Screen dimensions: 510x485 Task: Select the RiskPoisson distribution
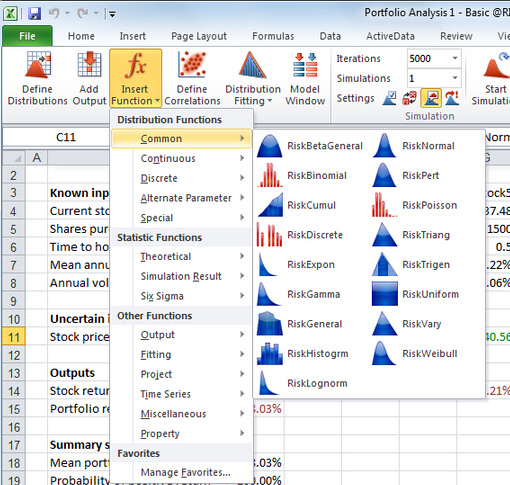pyautogui.click(x=415, y=205)
